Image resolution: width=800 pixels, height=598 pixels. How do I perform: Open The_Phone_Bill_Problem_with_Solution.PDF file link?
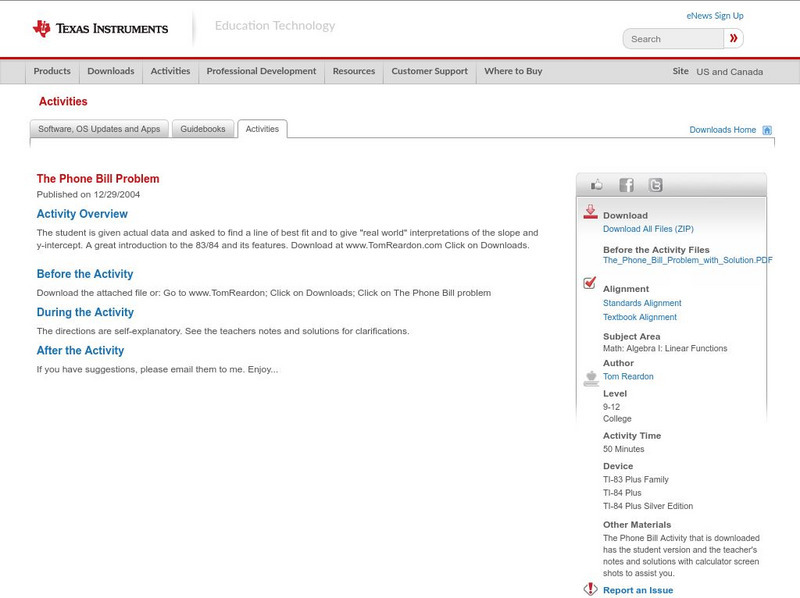pos(687,260)
